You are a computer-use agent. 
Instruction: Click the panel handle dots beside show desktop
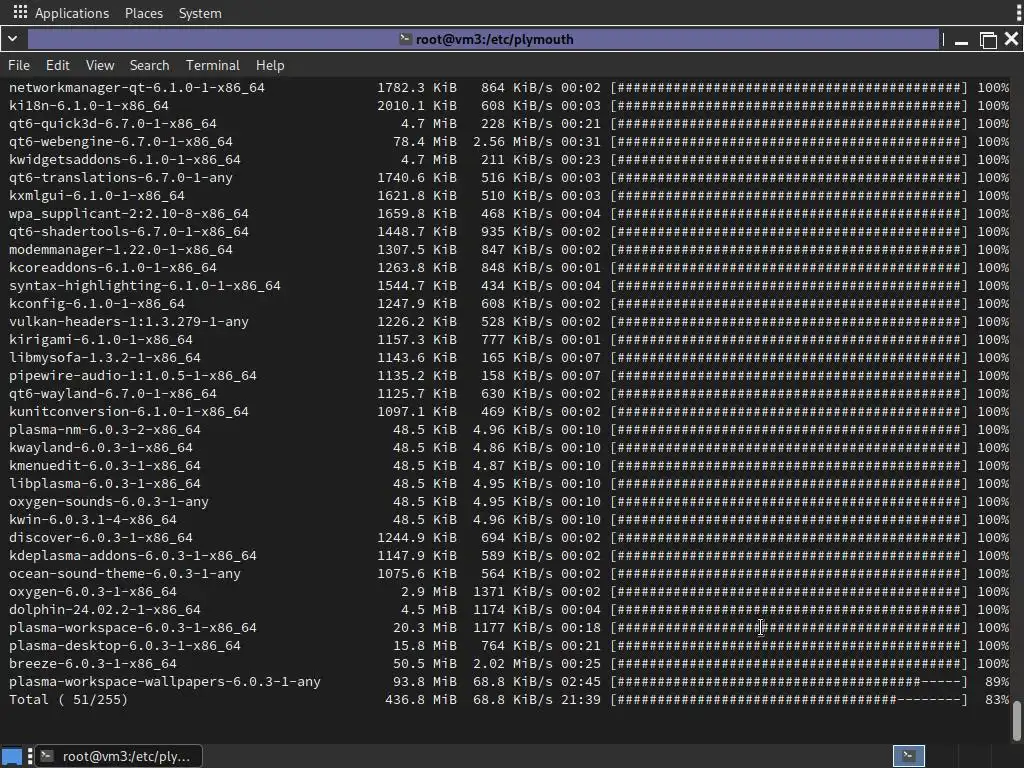tap(30, 756)
